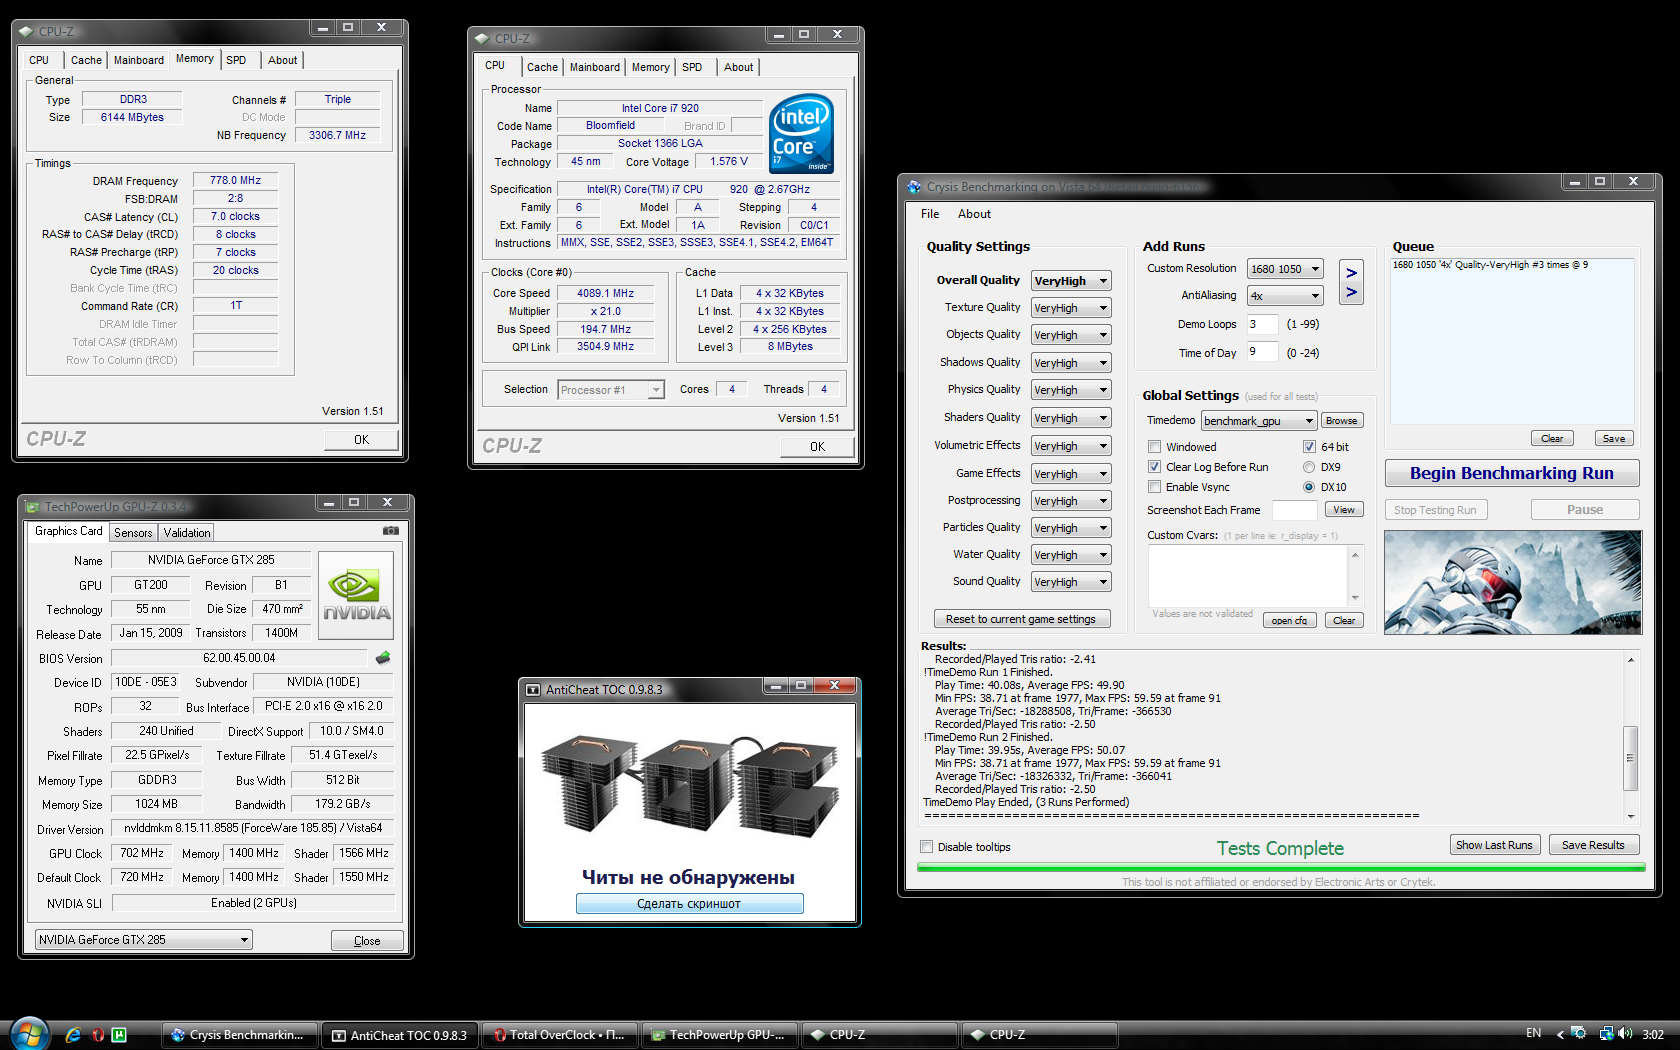Click the gear tray icon
This screenshot has height=1050, width=1680.
(1579, 1034)
